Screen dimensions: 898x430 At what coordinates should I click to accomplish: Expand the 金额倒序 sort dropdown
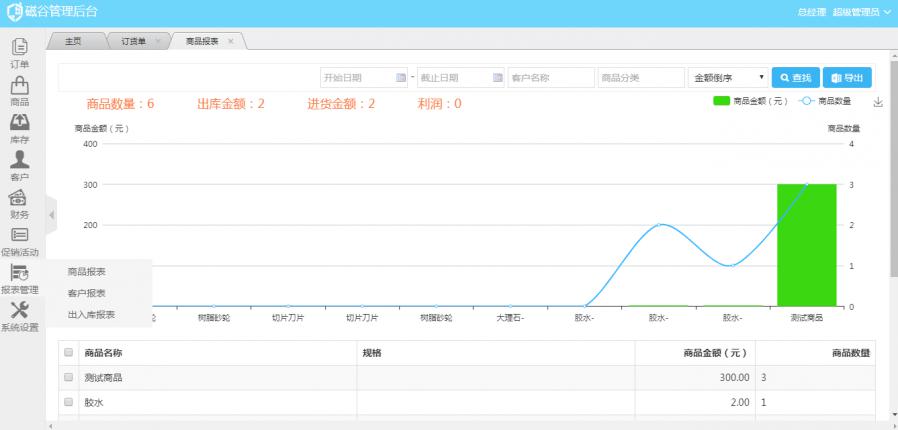tap(727, 77)
